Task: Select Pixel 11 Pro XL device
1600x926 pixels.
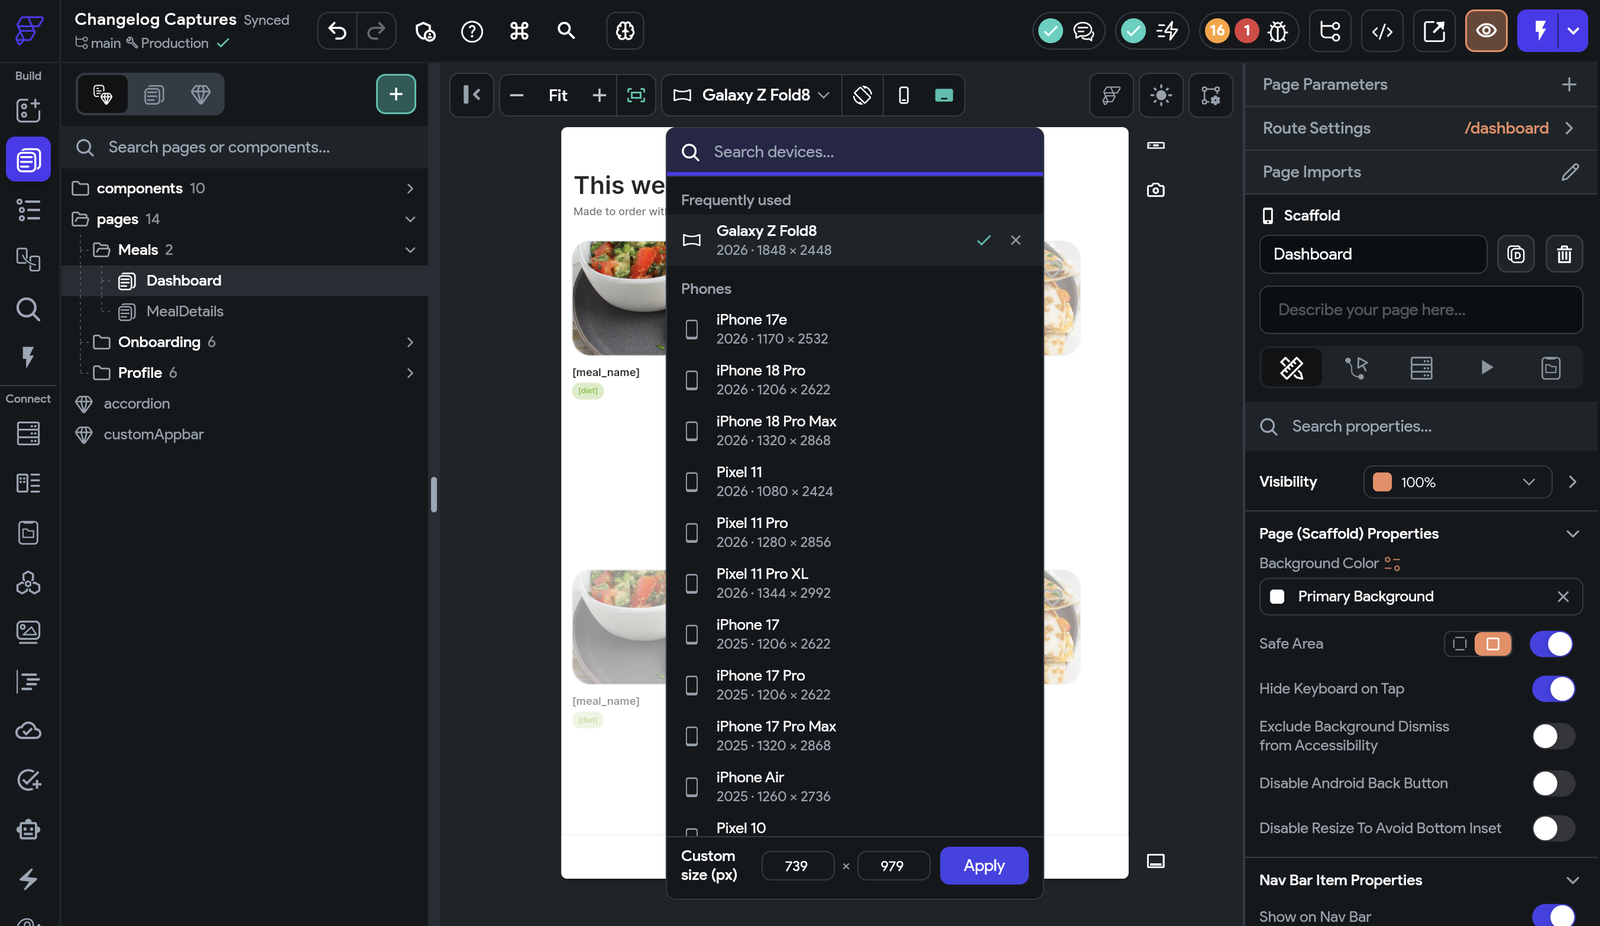Action: pyautogui.click(x=855, y=583)
